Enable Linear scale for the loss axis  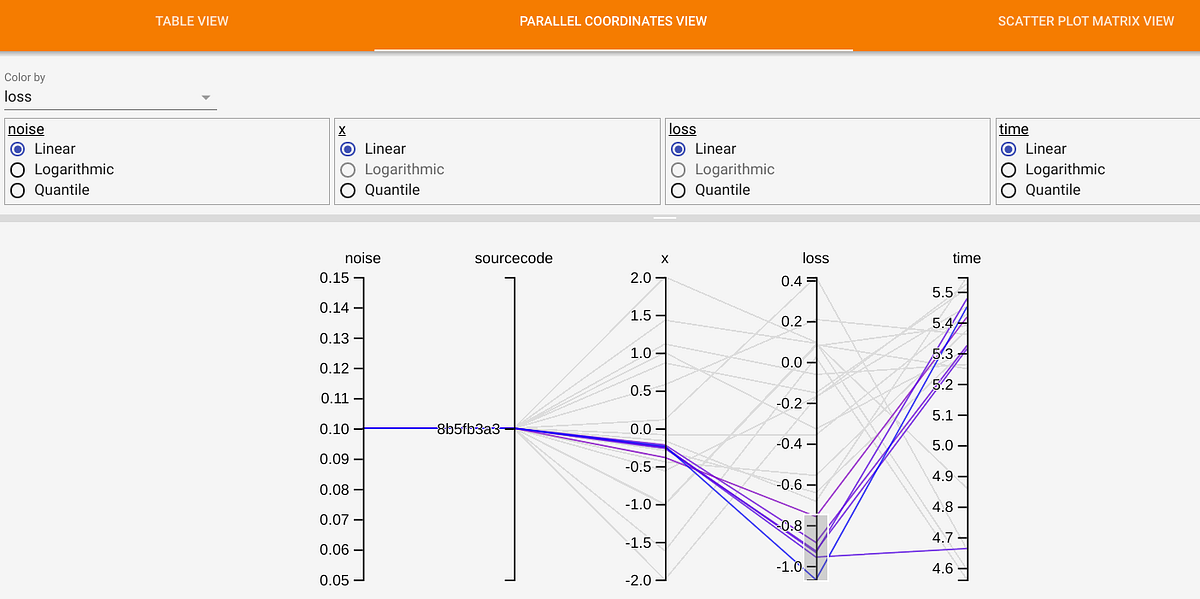(x=678, y=148)
